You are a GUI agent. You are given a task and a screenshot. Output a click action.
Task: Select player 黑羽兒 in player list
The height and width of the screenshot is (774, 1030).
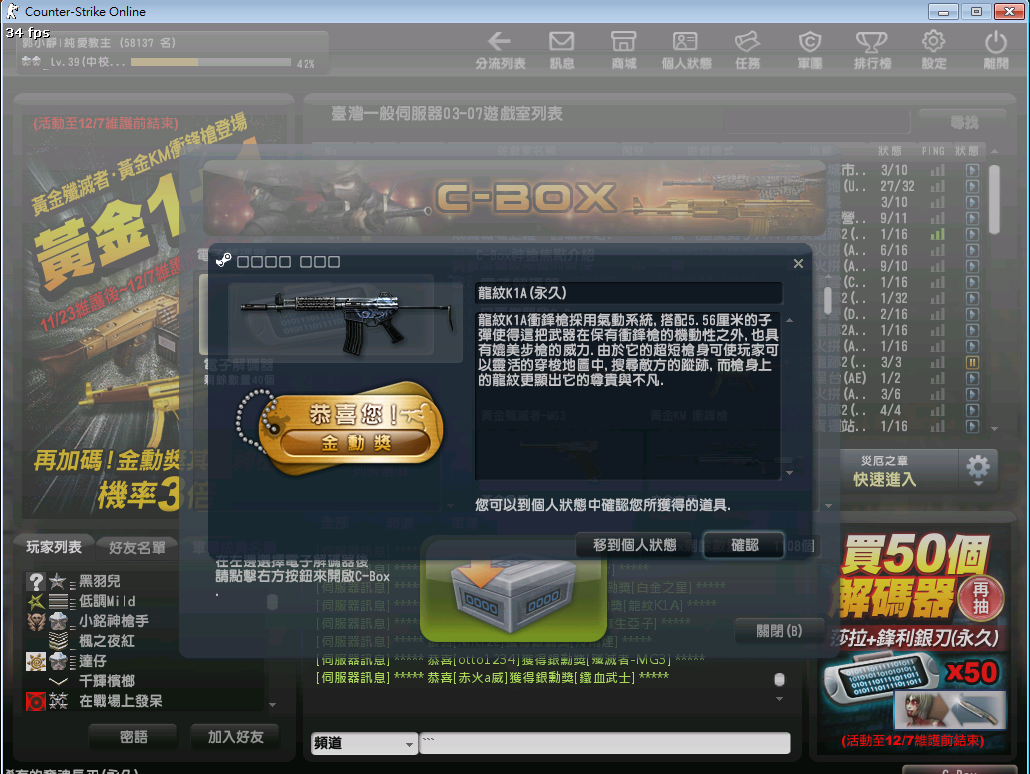tap(100, 581)
